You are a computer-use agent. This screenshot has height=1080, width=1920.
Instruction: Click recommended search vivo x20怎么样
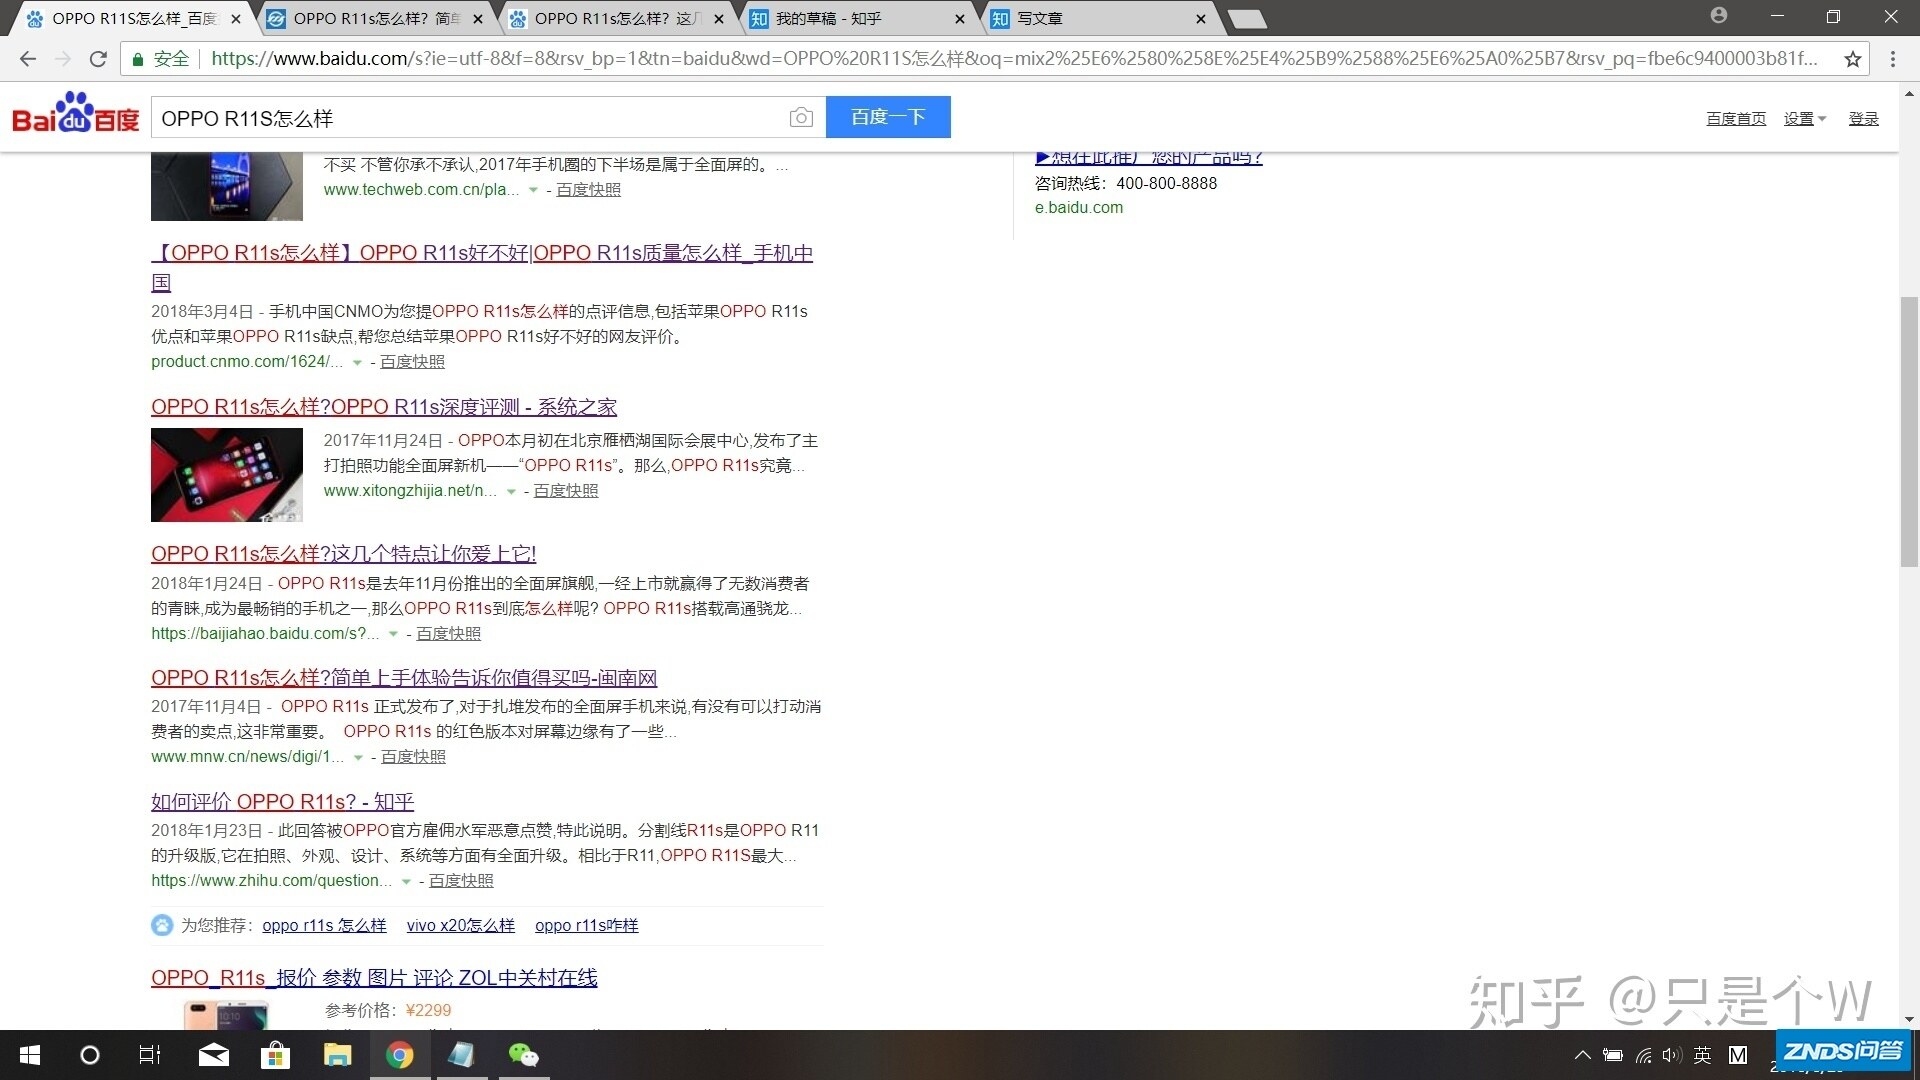460,926
